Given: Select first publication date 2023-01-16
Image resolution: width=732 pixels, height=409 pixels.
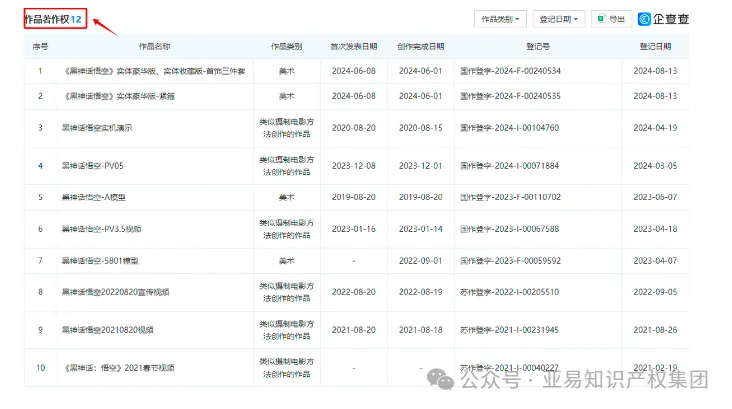Looking at the screenshot, I should (x=353, y=229).
